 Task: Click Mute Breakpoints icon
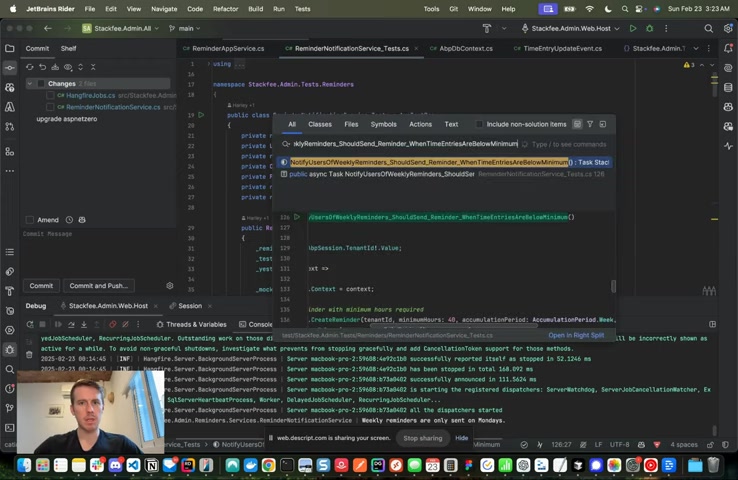[x=125, y=324]
